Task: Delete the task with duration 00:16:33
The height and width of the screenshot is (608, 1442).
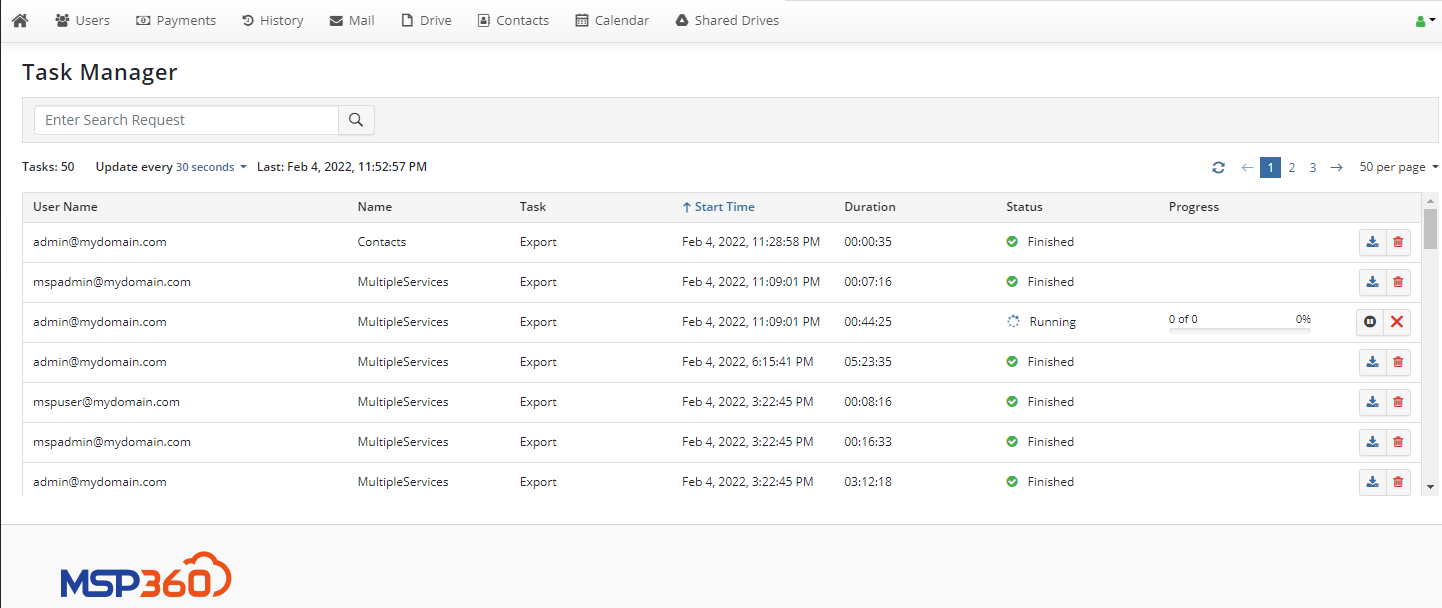Action: (1398, 442)
